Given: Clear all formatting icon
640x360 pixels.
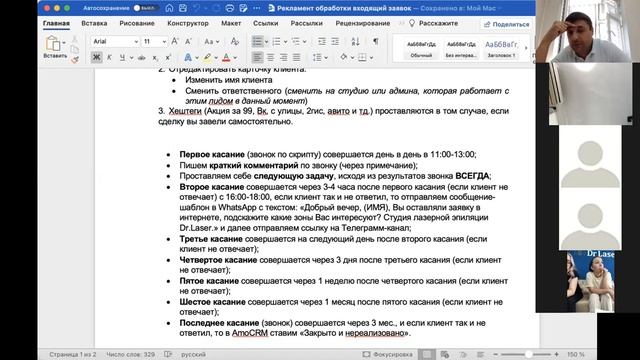Looking at the screenshot, I should [x=234, y=41].
